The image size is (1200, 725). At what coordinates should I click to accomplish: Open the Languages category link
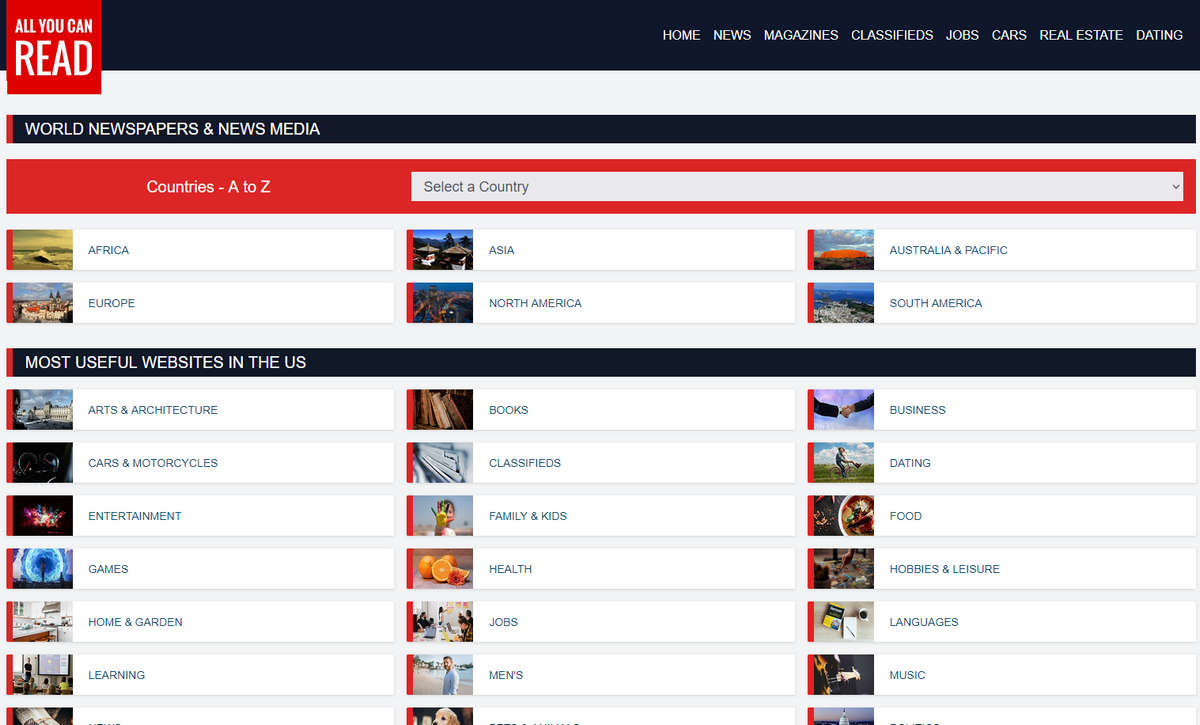[924, 622]
